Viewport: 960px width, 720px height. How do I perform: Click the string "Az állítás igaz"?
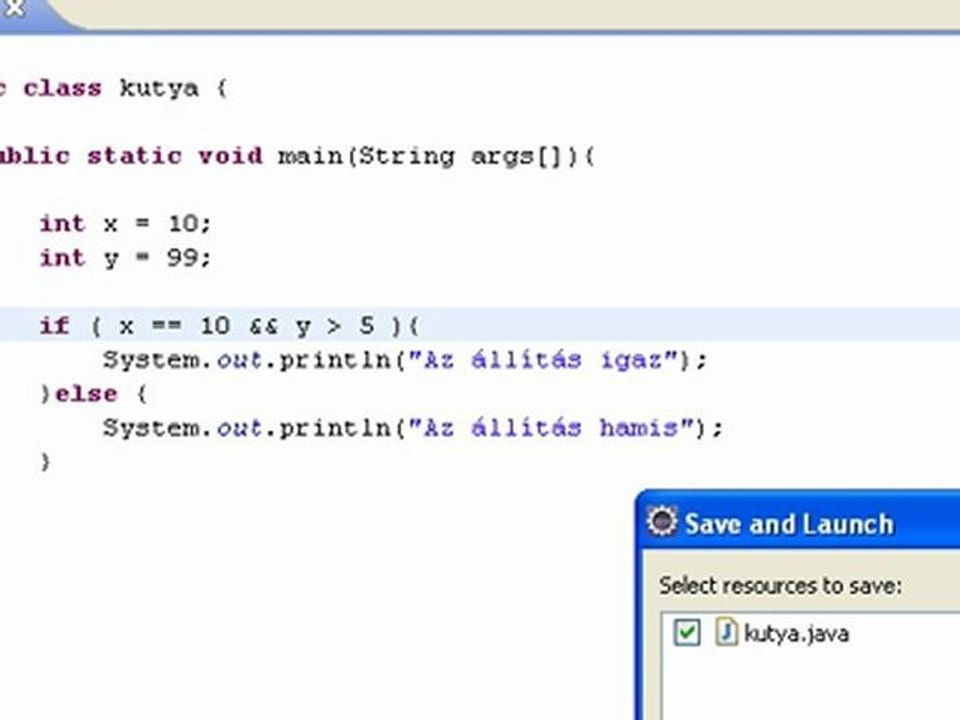click(544, 359)
